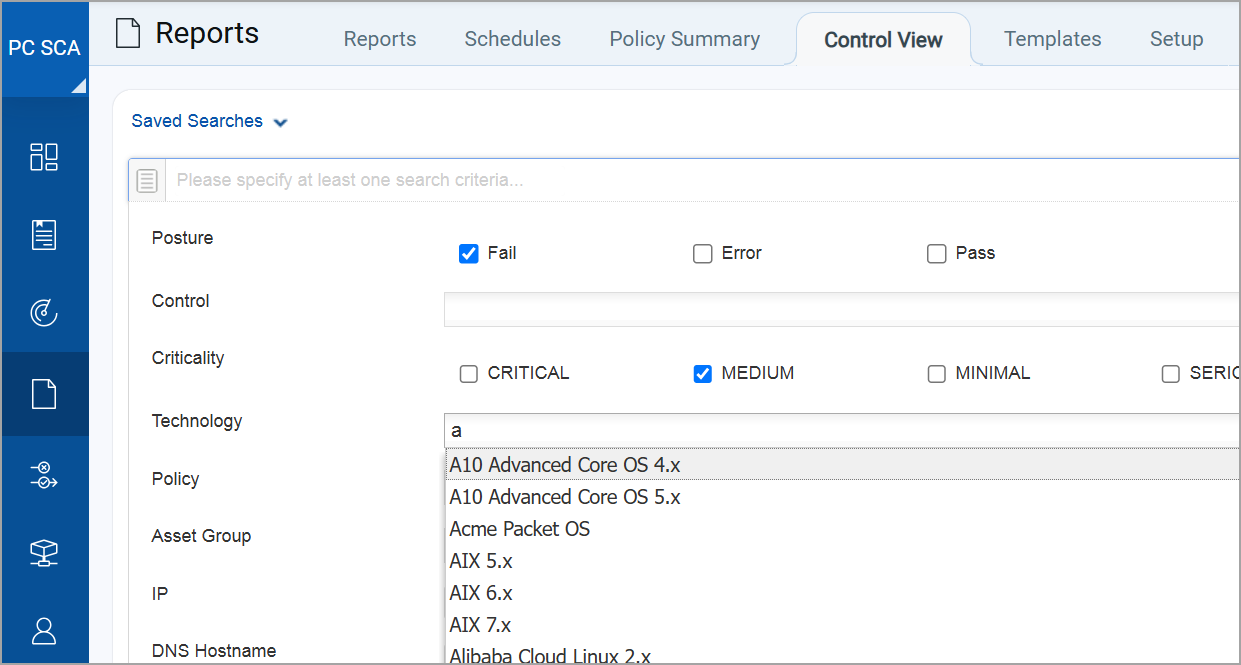
Task: Click the Control input field
Action: coord(841,310)
